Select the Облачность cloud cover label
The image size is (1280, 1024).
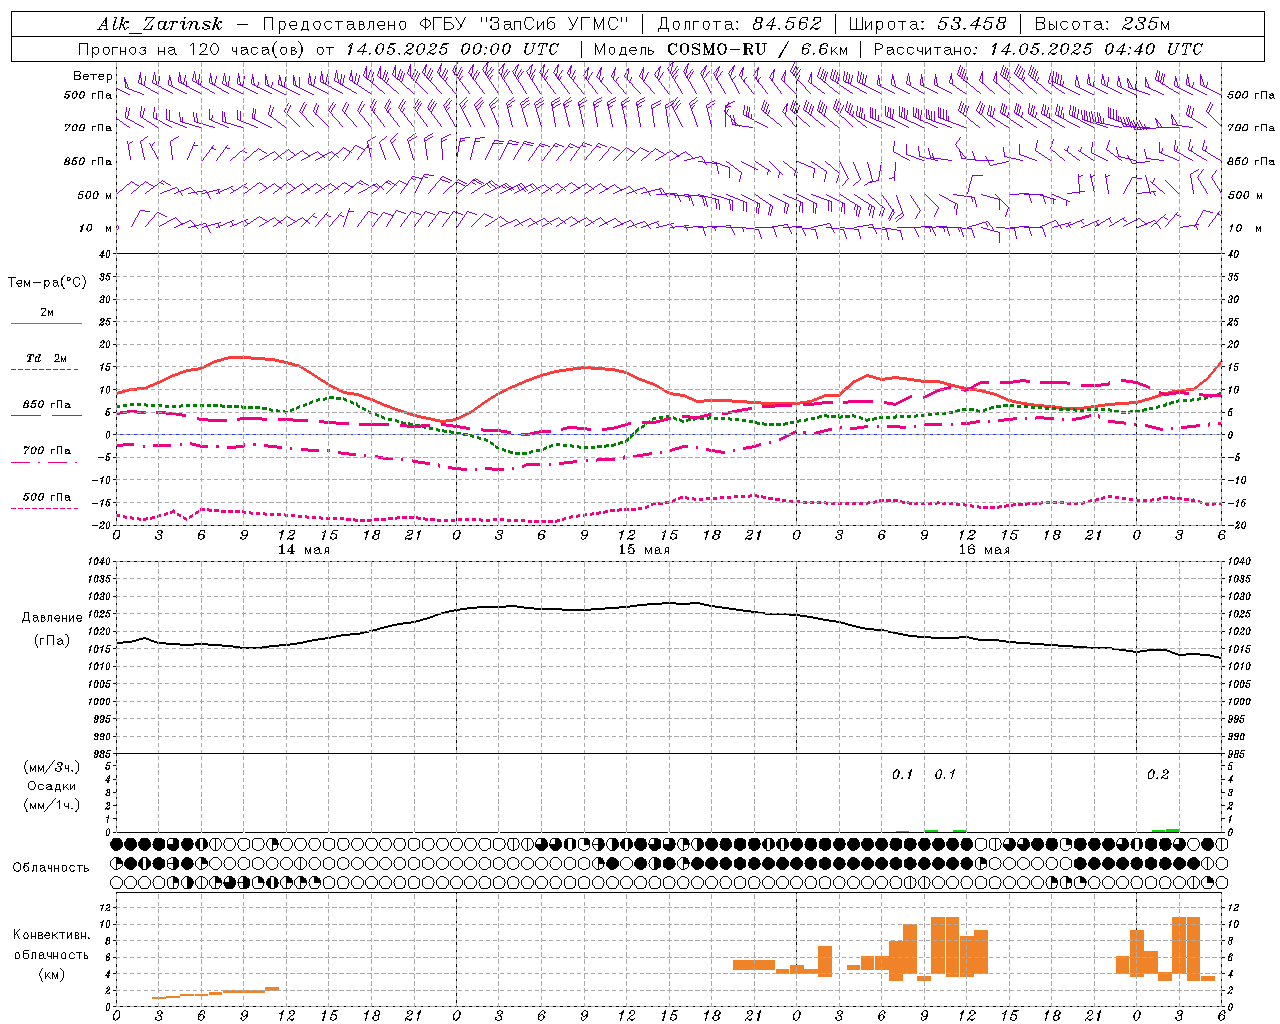click(51, 868)
